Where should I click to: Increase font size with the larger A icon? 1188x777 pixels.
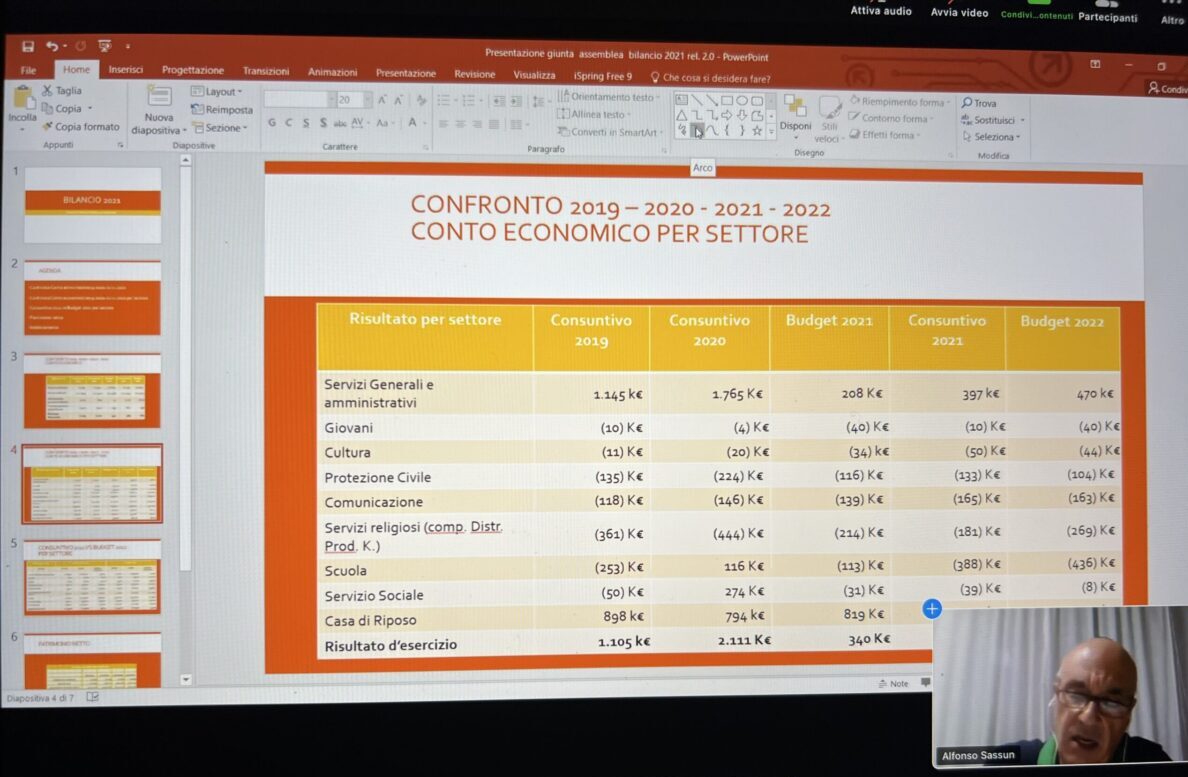382,100
